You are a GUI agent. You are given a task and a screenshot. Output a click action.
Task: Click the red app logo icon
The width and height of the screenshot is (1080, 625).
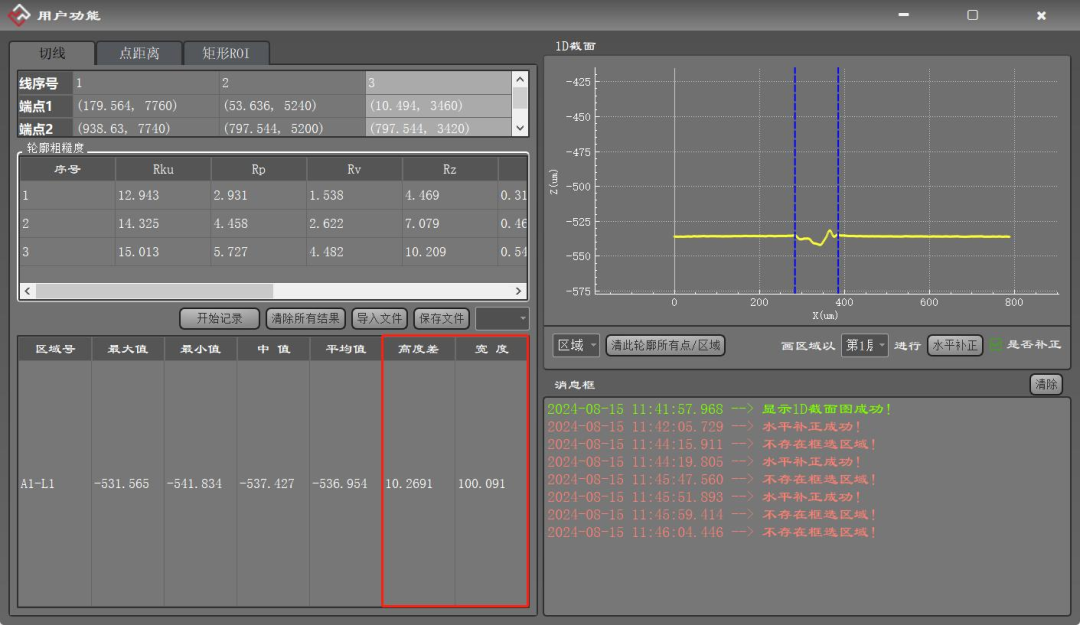18,15
